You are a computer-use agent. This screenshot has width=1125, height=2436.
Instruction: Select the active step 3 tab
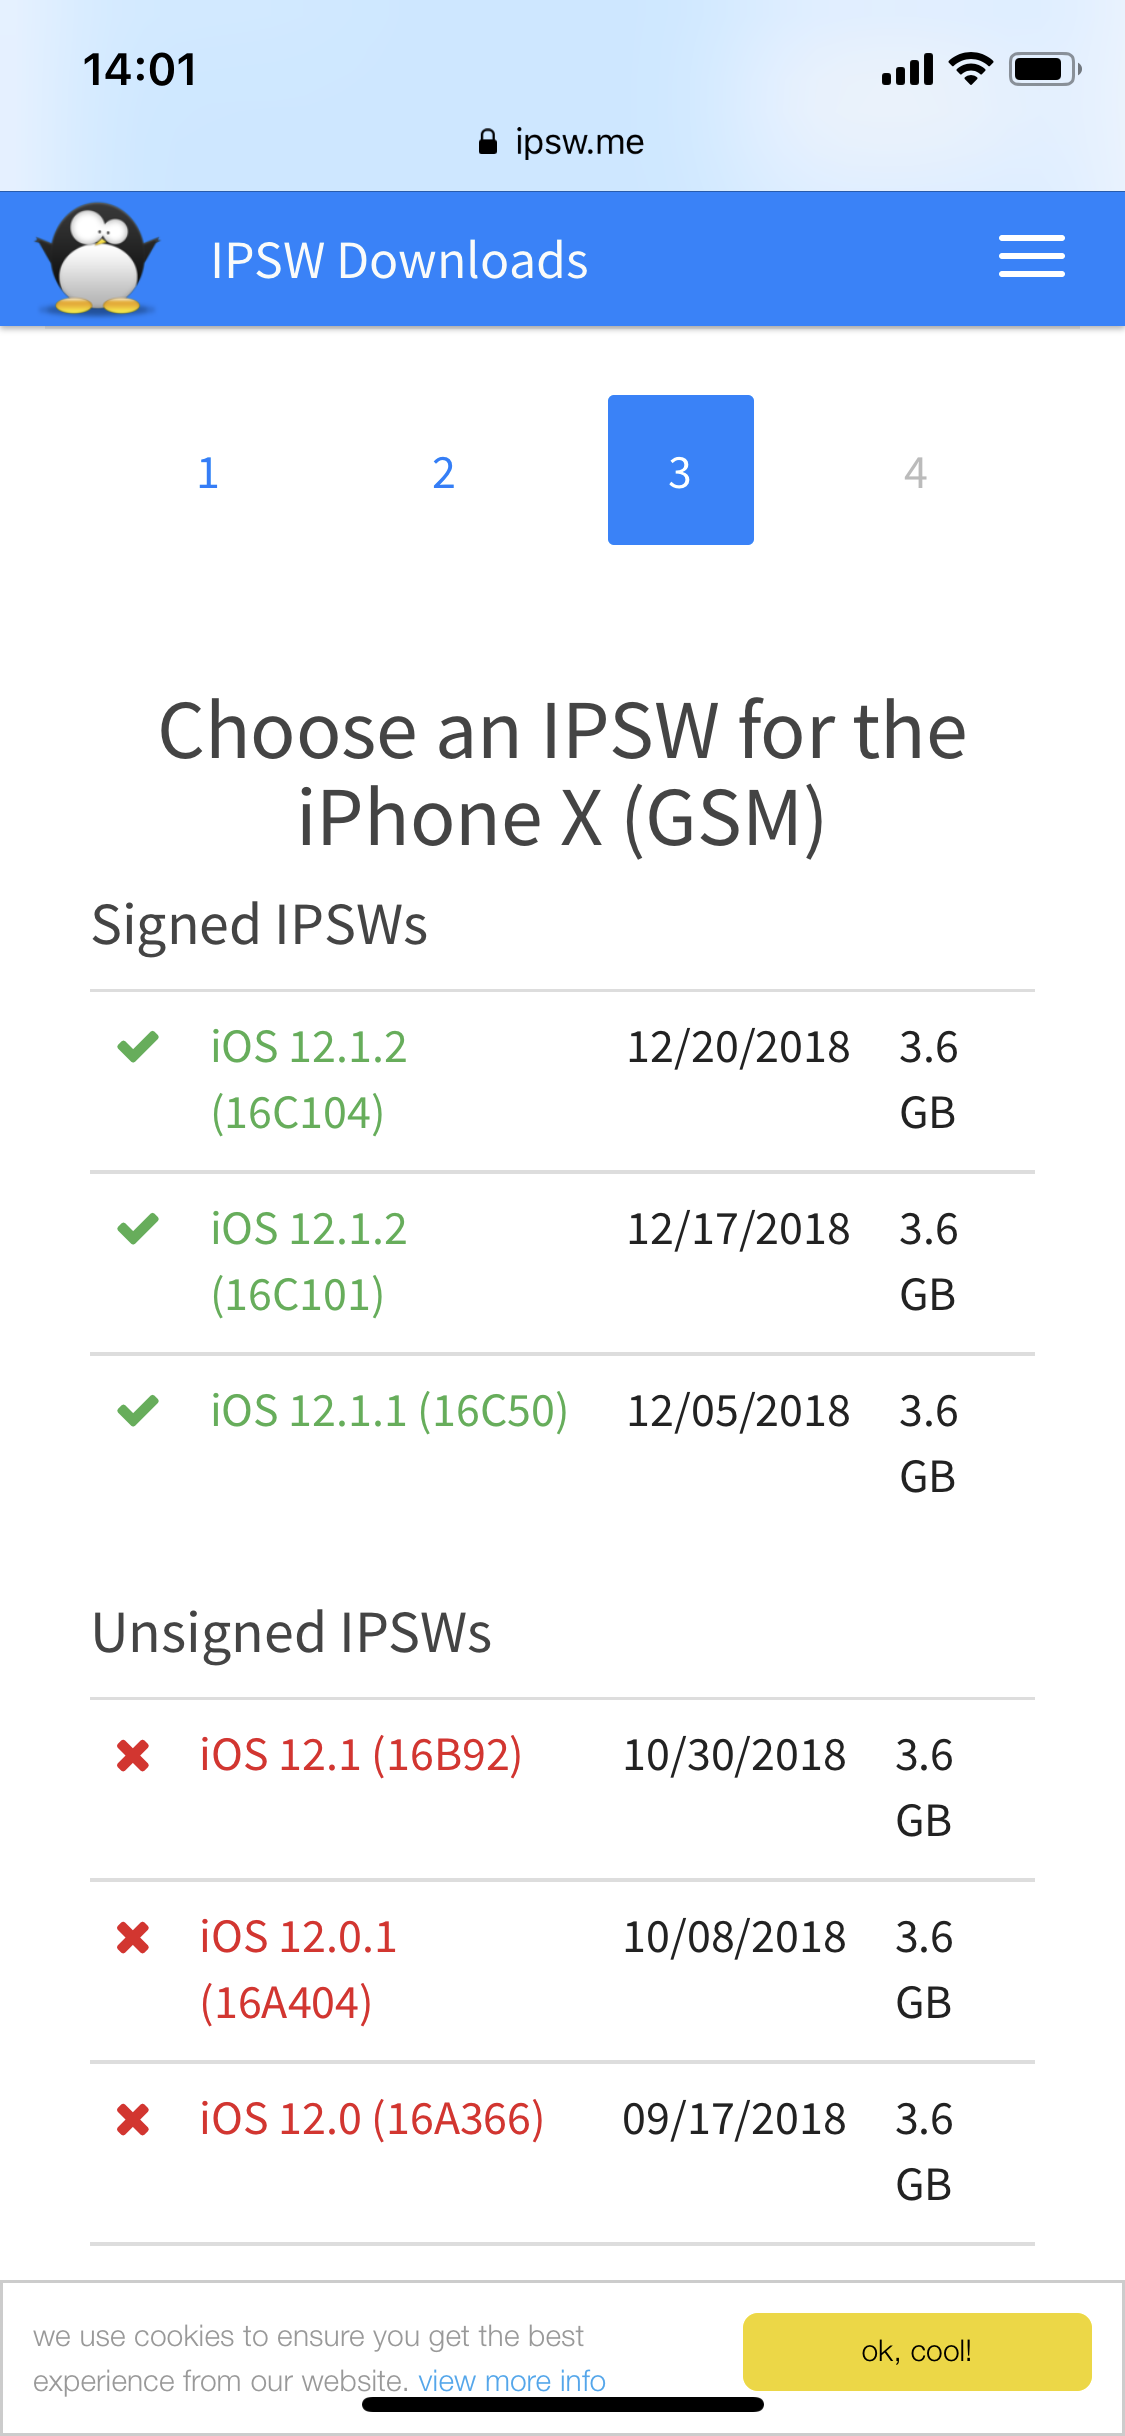pyautogui.click(x=681, y=470)
